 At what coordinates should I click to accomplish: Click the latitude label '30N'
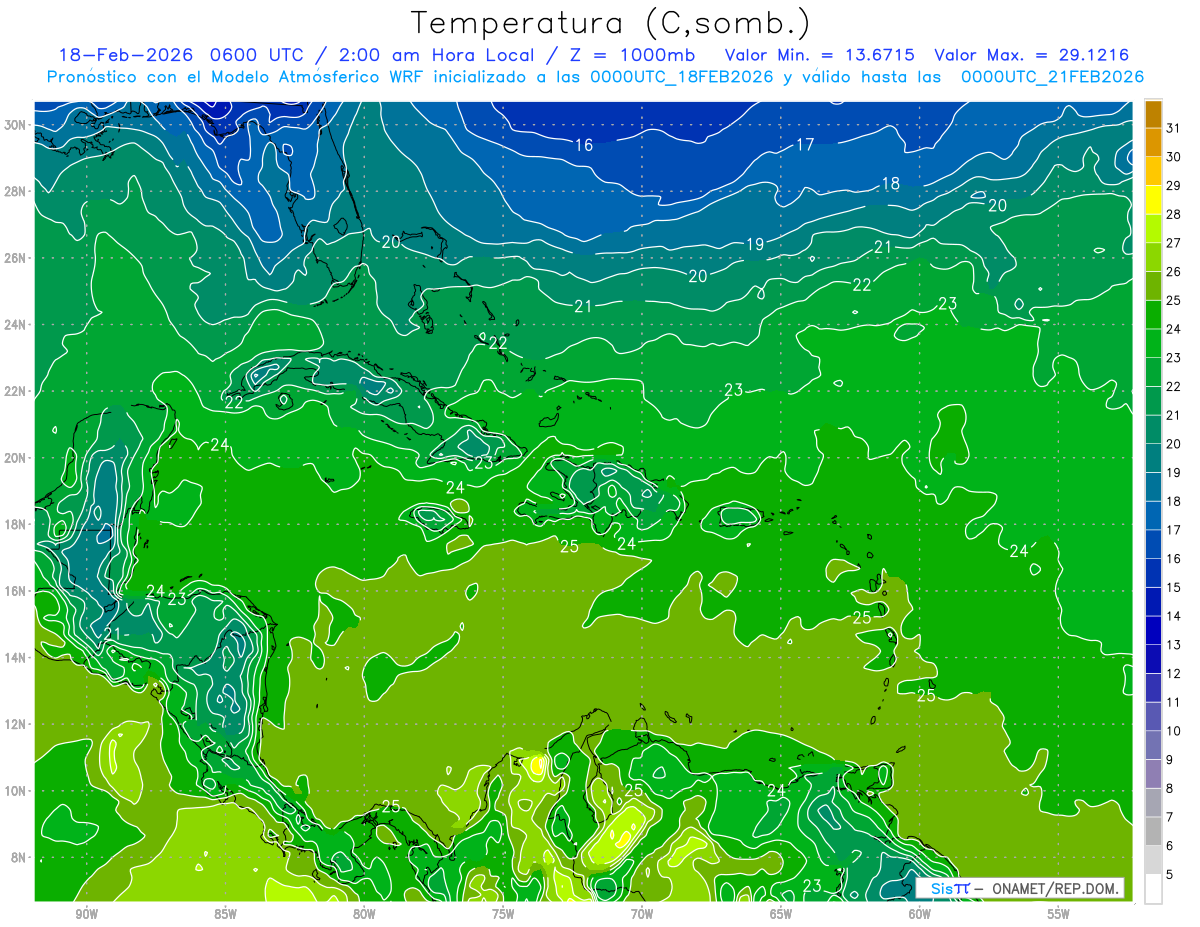coord(16,125)
